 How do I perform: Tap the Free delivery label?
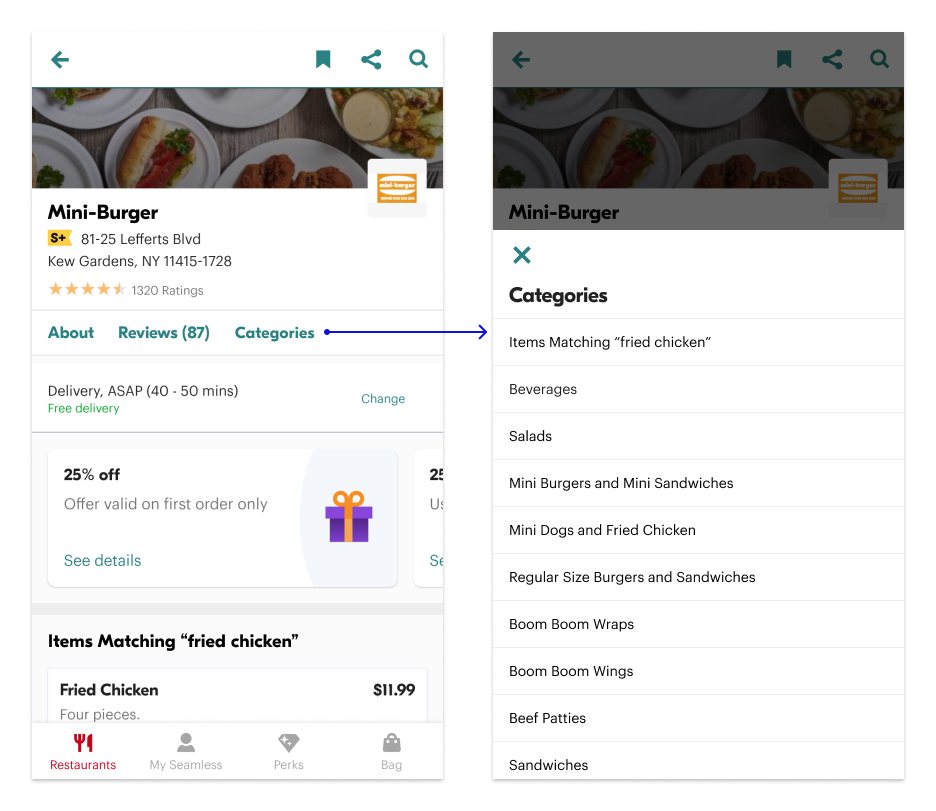tap(84, 408)
